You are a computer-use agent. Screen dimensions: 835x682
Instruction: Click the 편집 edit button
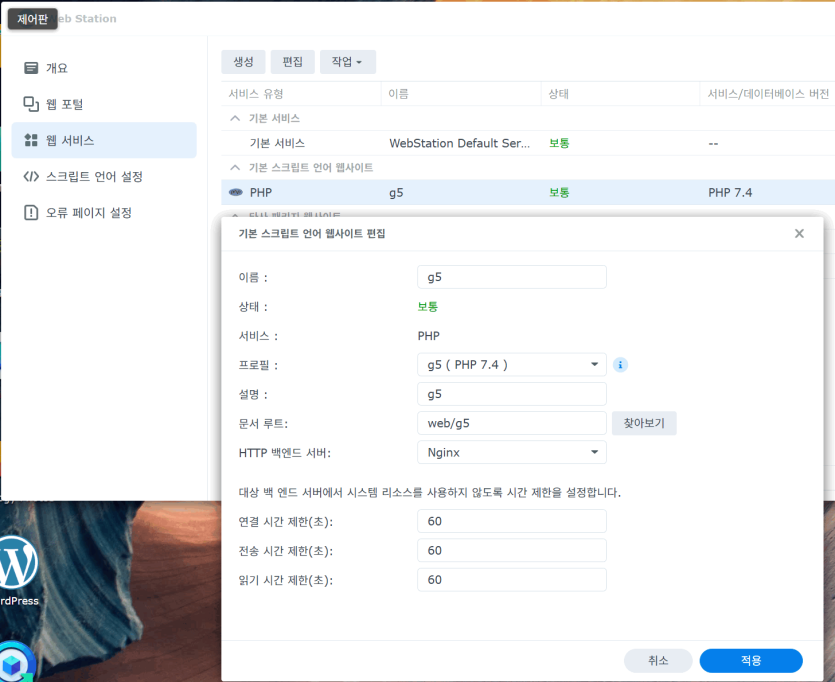292,62
